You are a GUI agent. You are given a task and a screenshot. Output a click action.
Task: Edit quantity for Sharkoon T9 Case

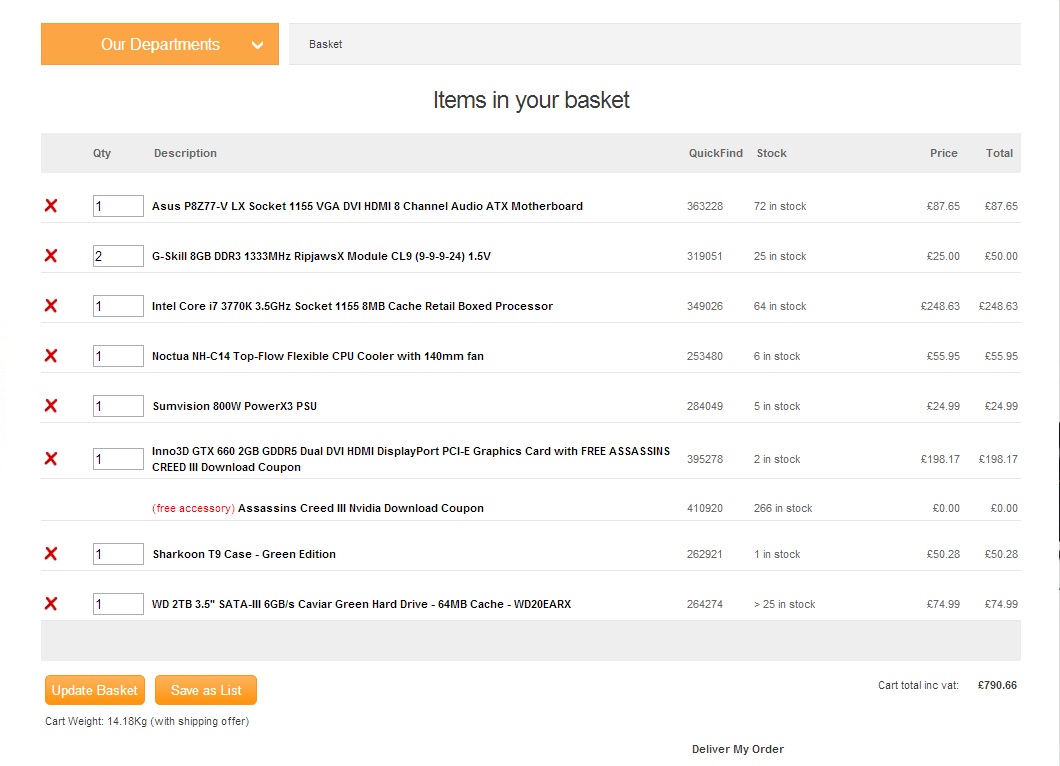(118, 554)
